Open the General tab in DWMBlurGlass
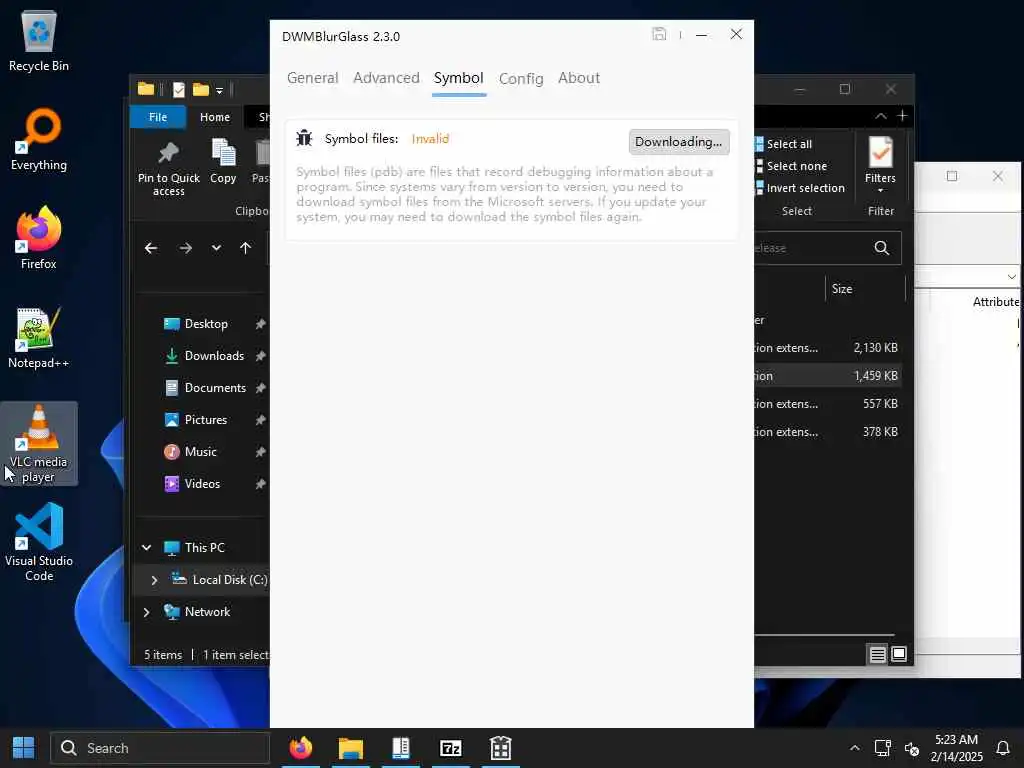The width and height of the screenshot is (1024, 768). click(312, 78)
